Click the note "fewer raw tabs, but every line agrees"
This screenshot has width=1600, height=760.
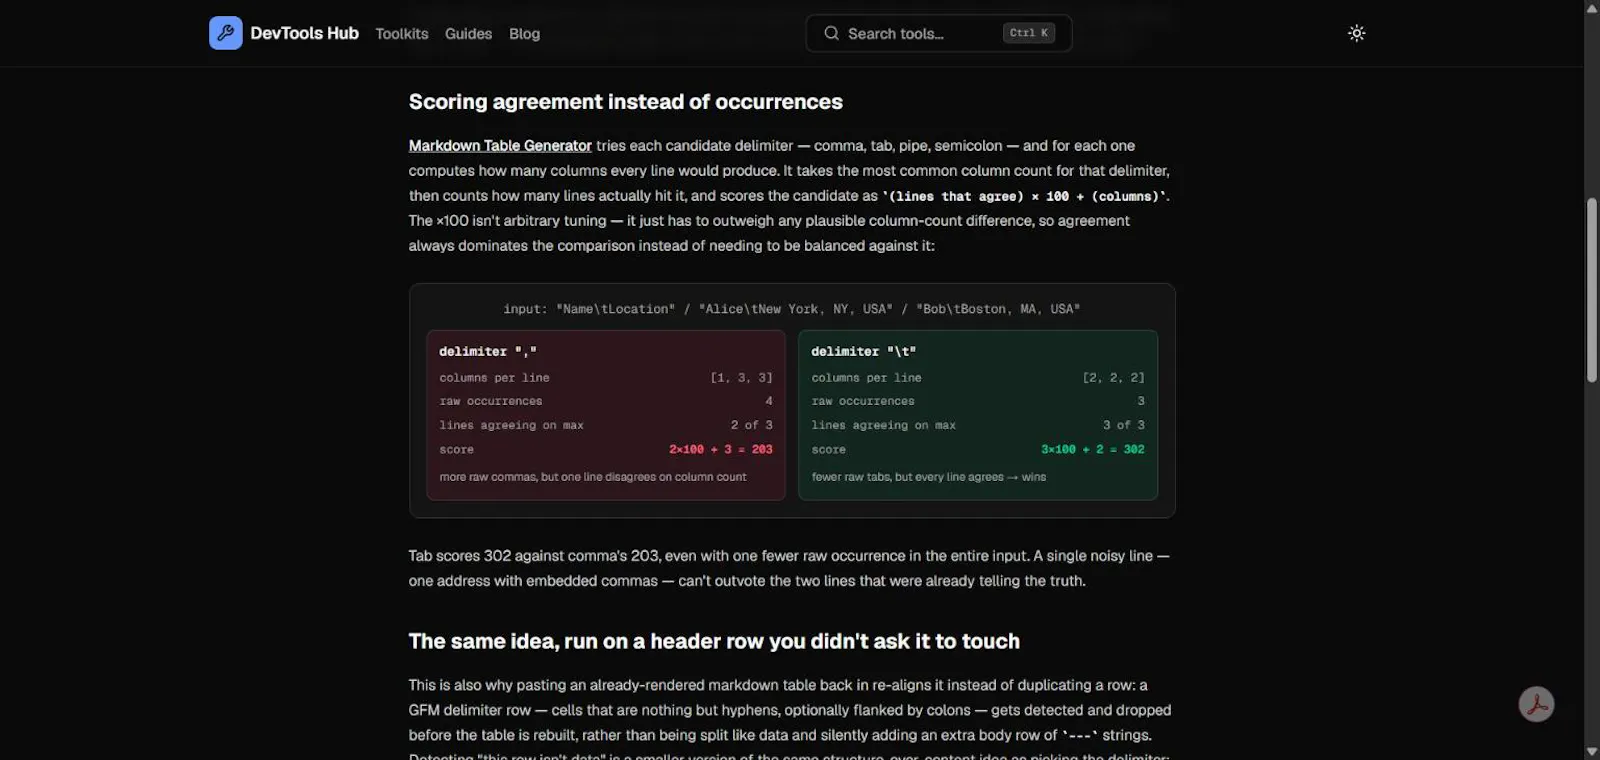click(x=929, y=477)
